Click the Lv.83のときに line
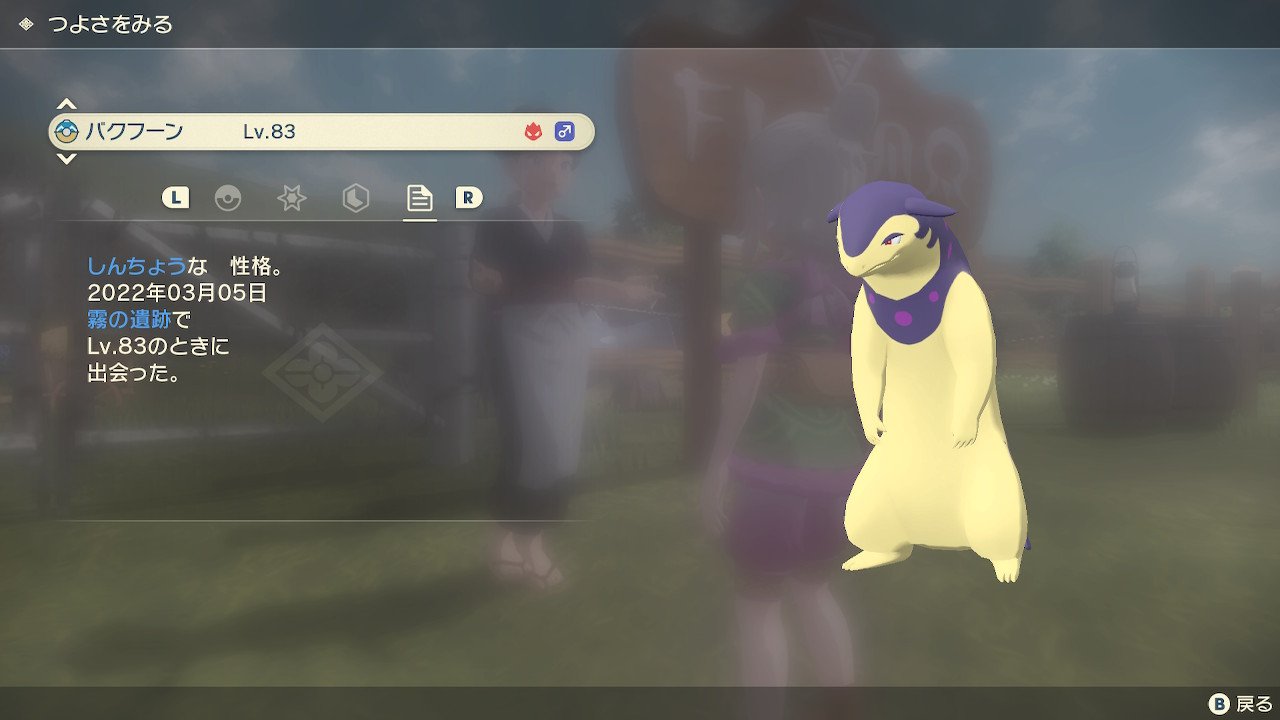 158,347
